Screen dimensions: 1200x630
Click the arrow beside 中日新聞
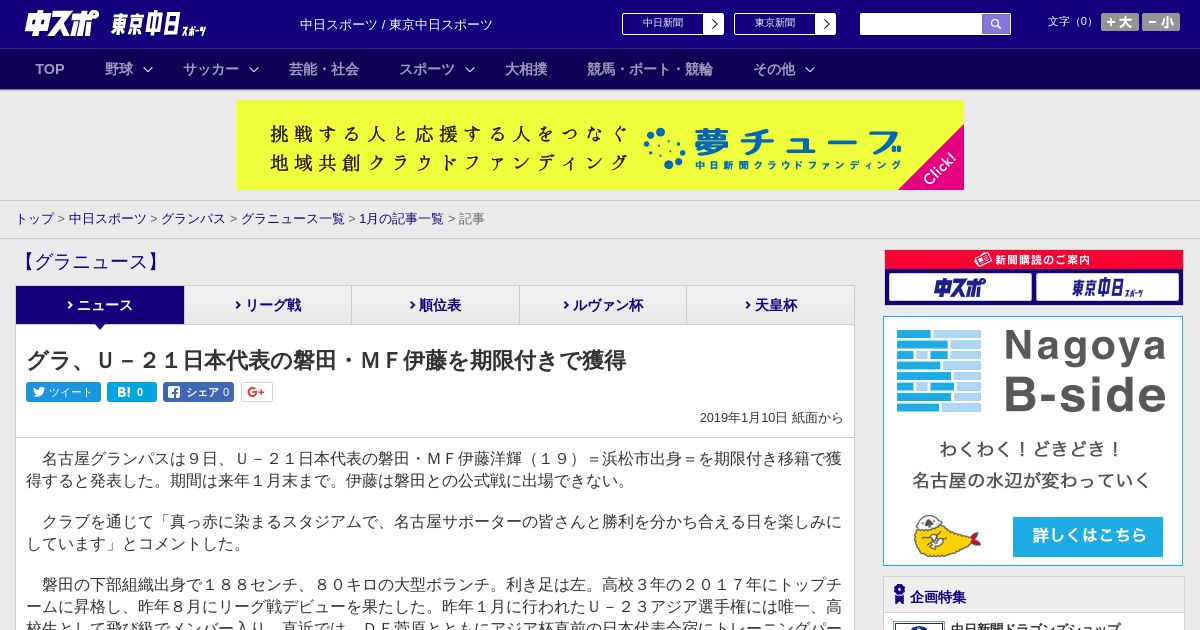point(714,24)
